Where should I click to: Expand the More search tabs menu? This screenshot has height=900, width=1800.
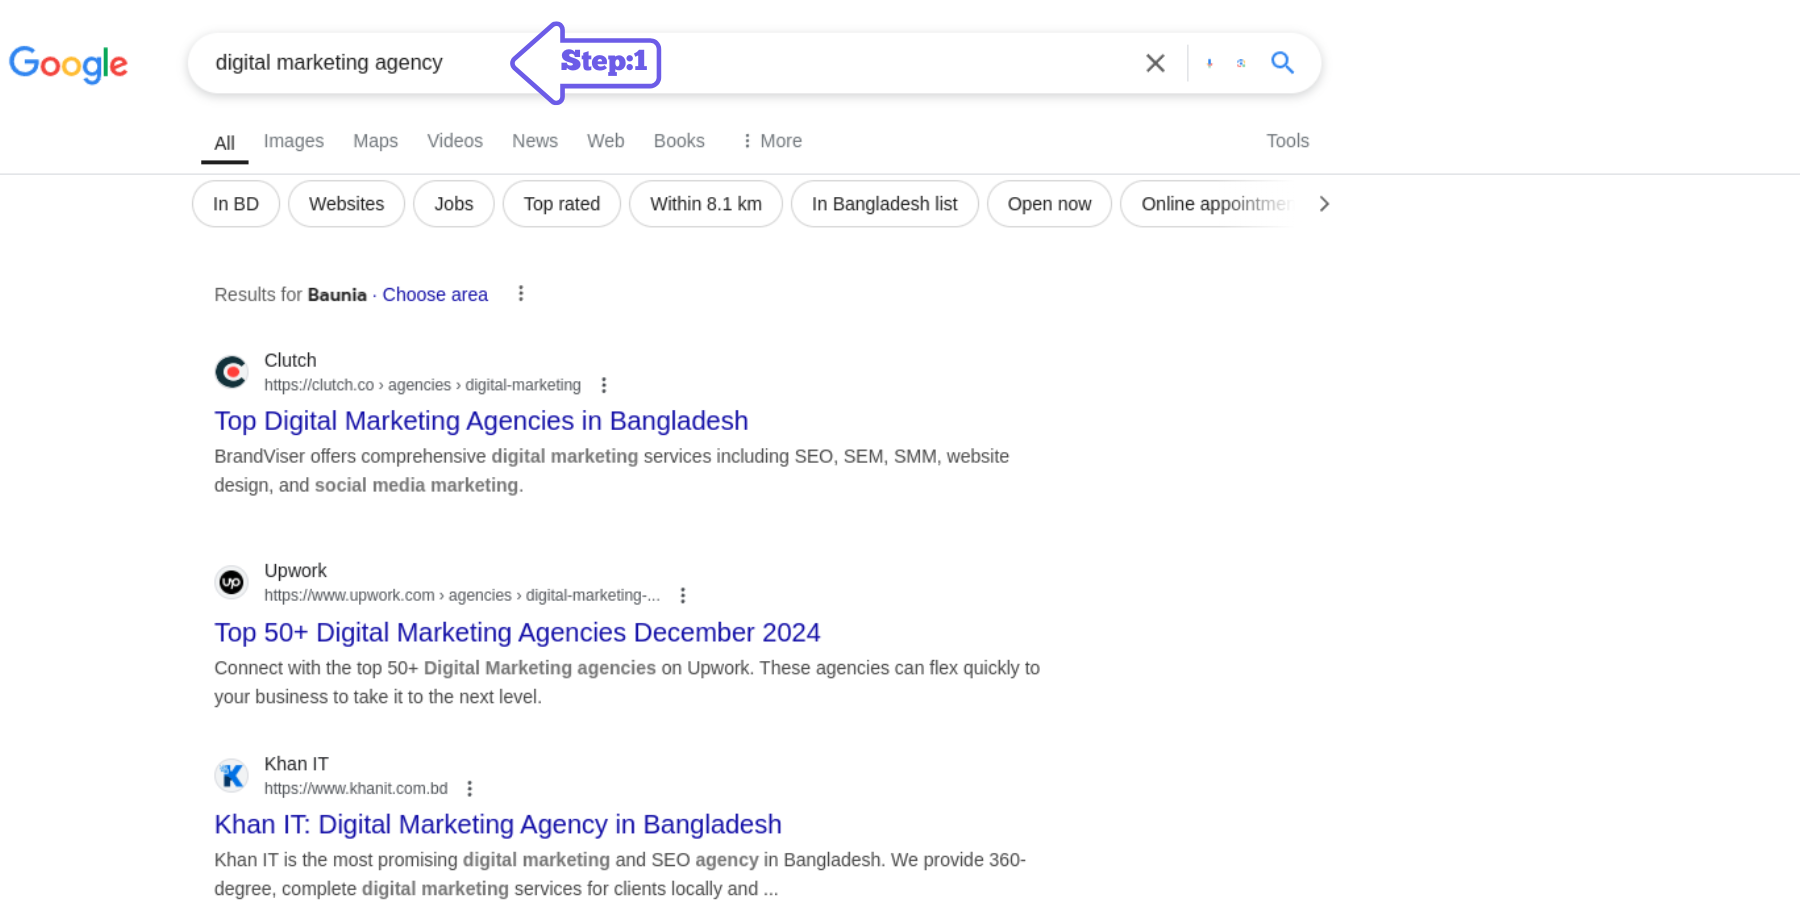pos(771,141)
